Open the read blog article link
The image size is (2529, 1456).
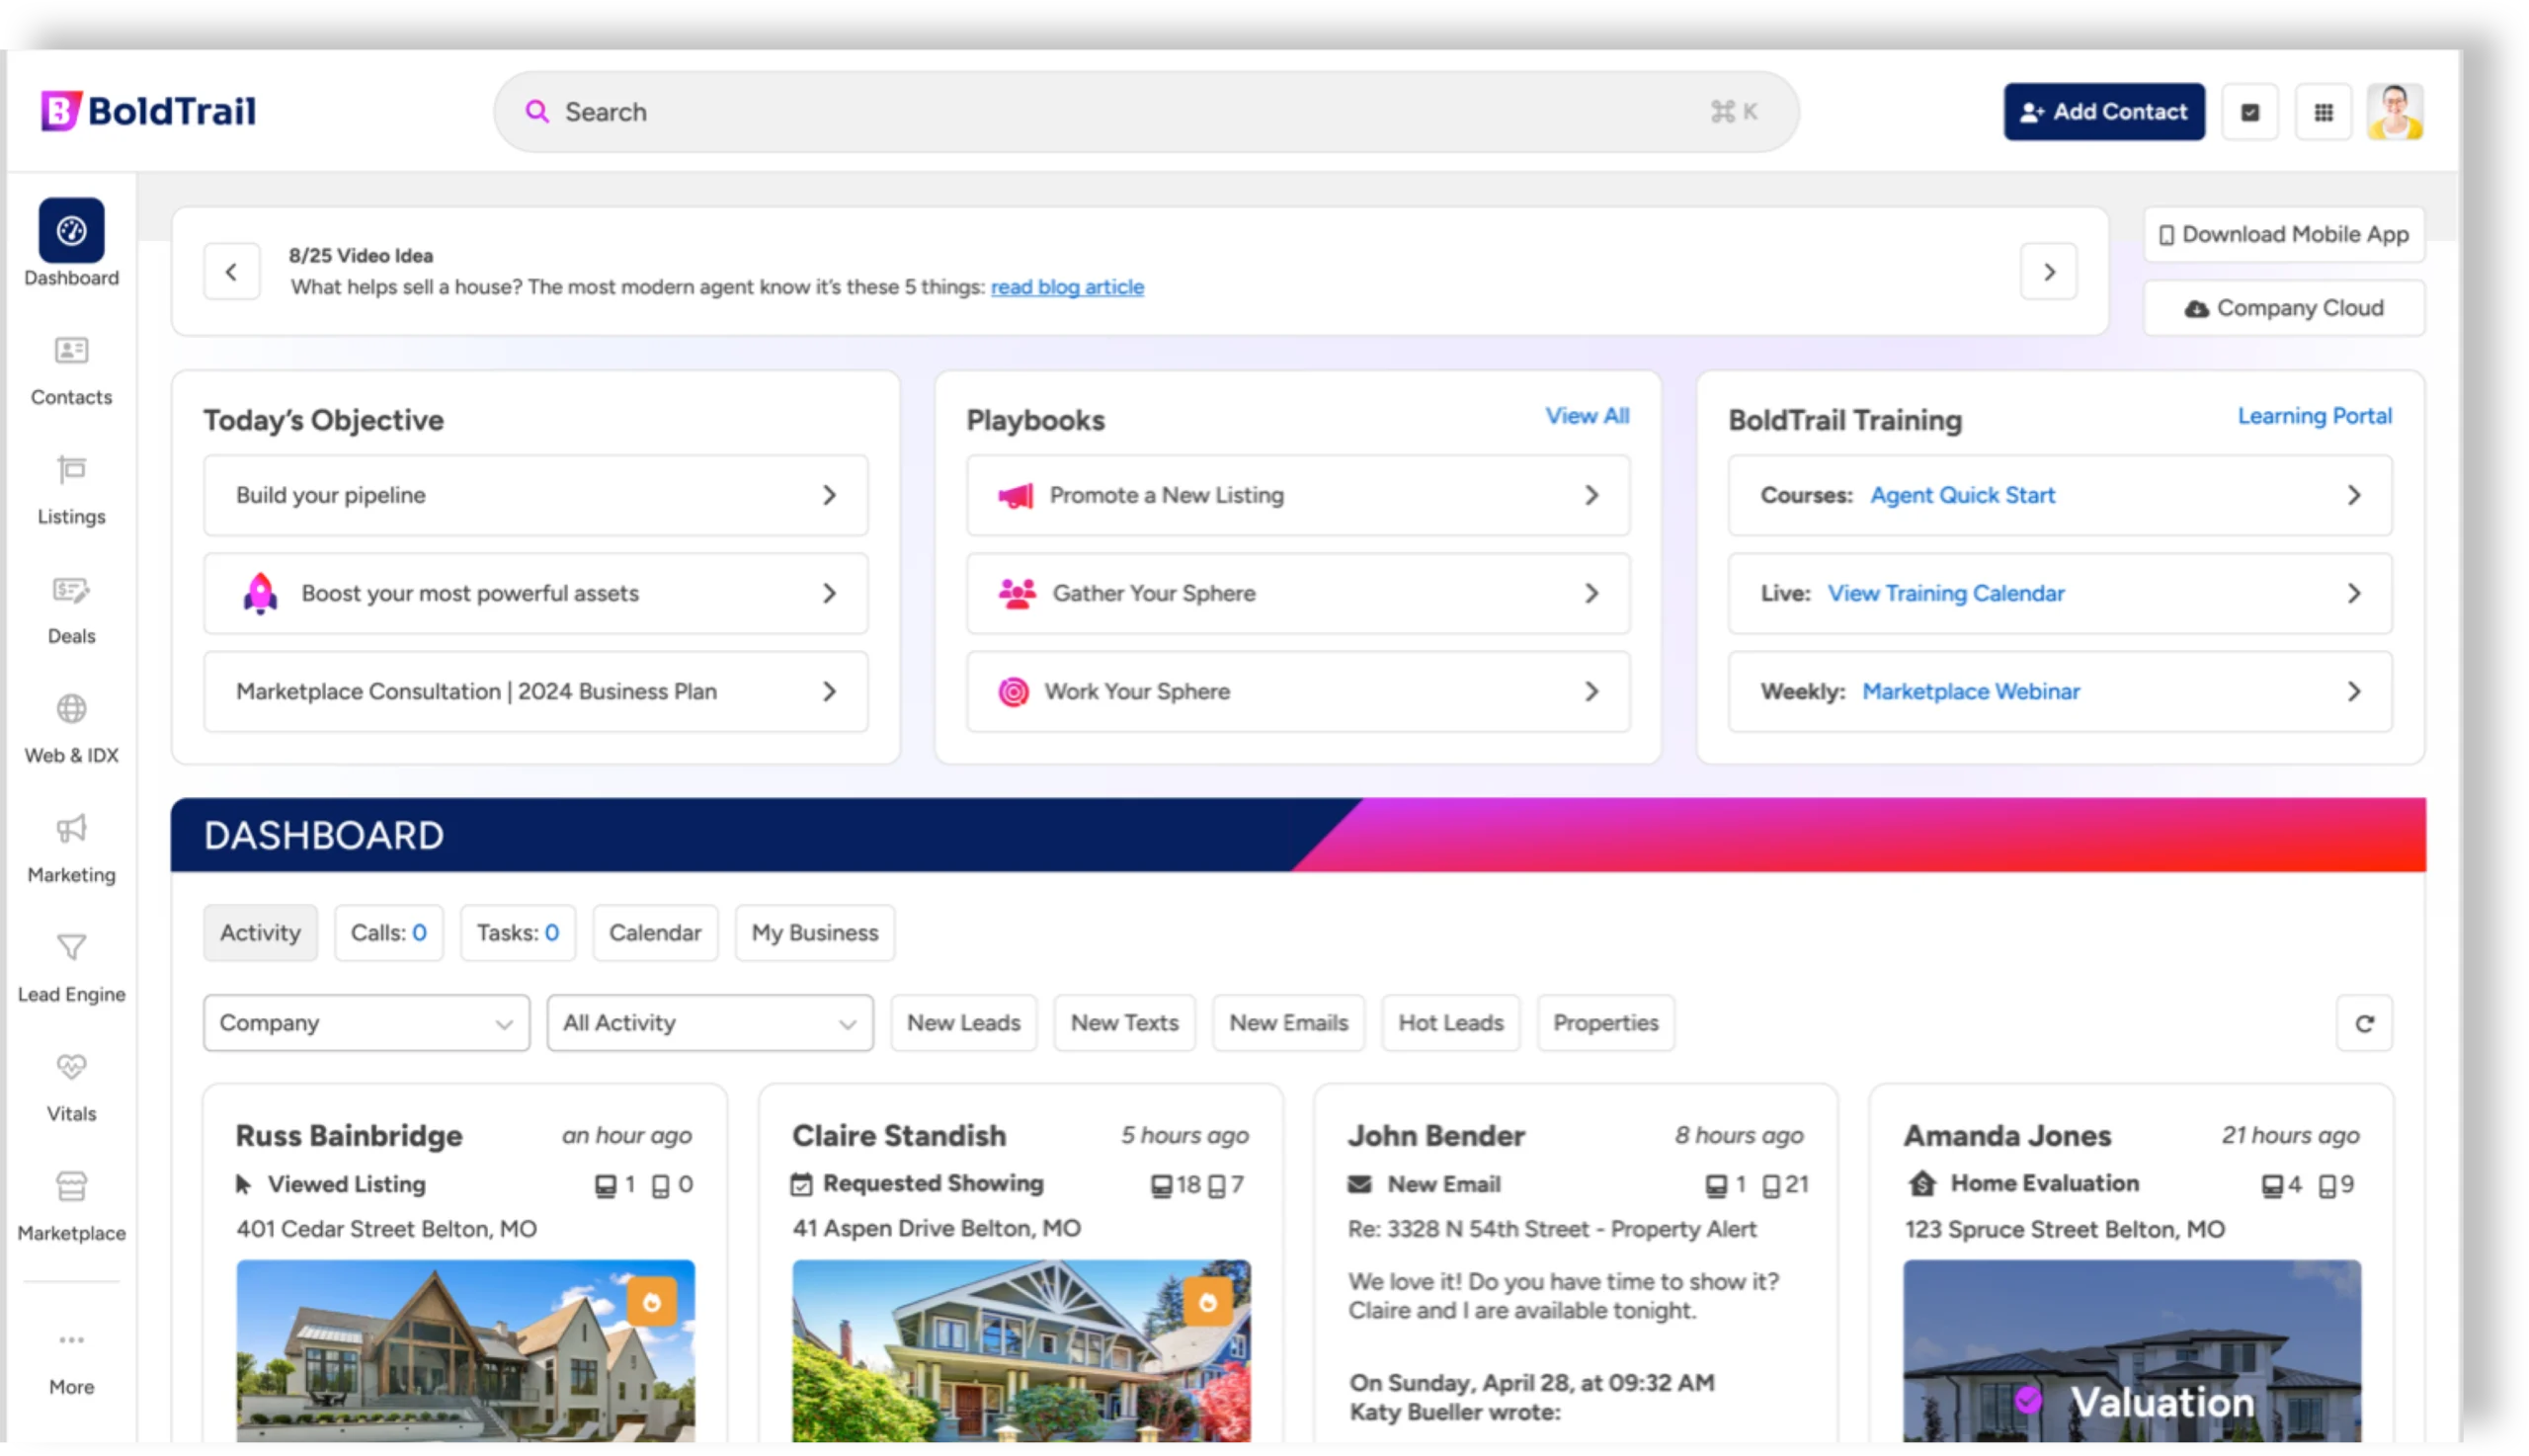coord(1067,287)
